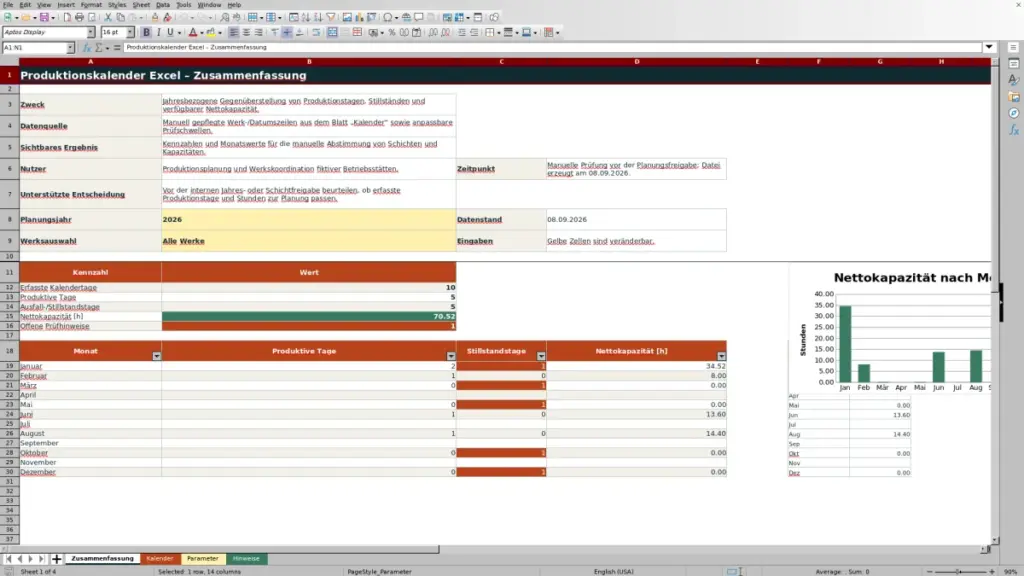Insert a chart using the chart icon
Screen dimensions: 1024x576
(x=359, y=18)
